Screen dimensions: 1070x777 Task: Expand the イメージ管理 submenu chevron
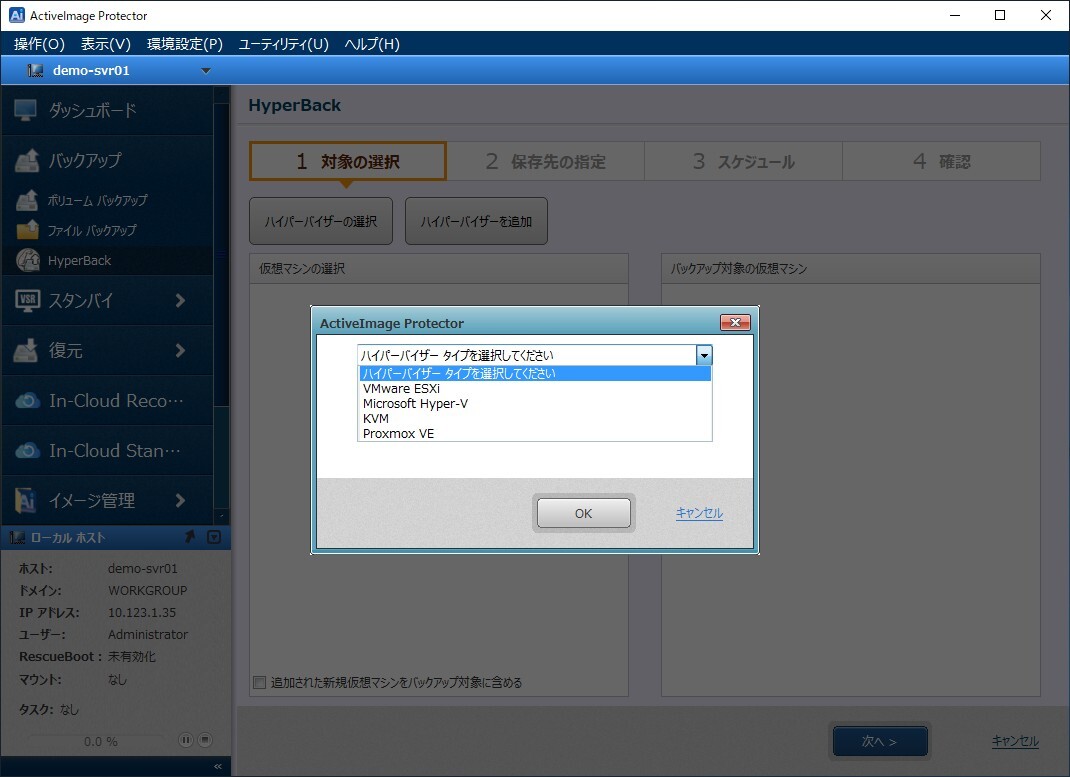(180, 500)
